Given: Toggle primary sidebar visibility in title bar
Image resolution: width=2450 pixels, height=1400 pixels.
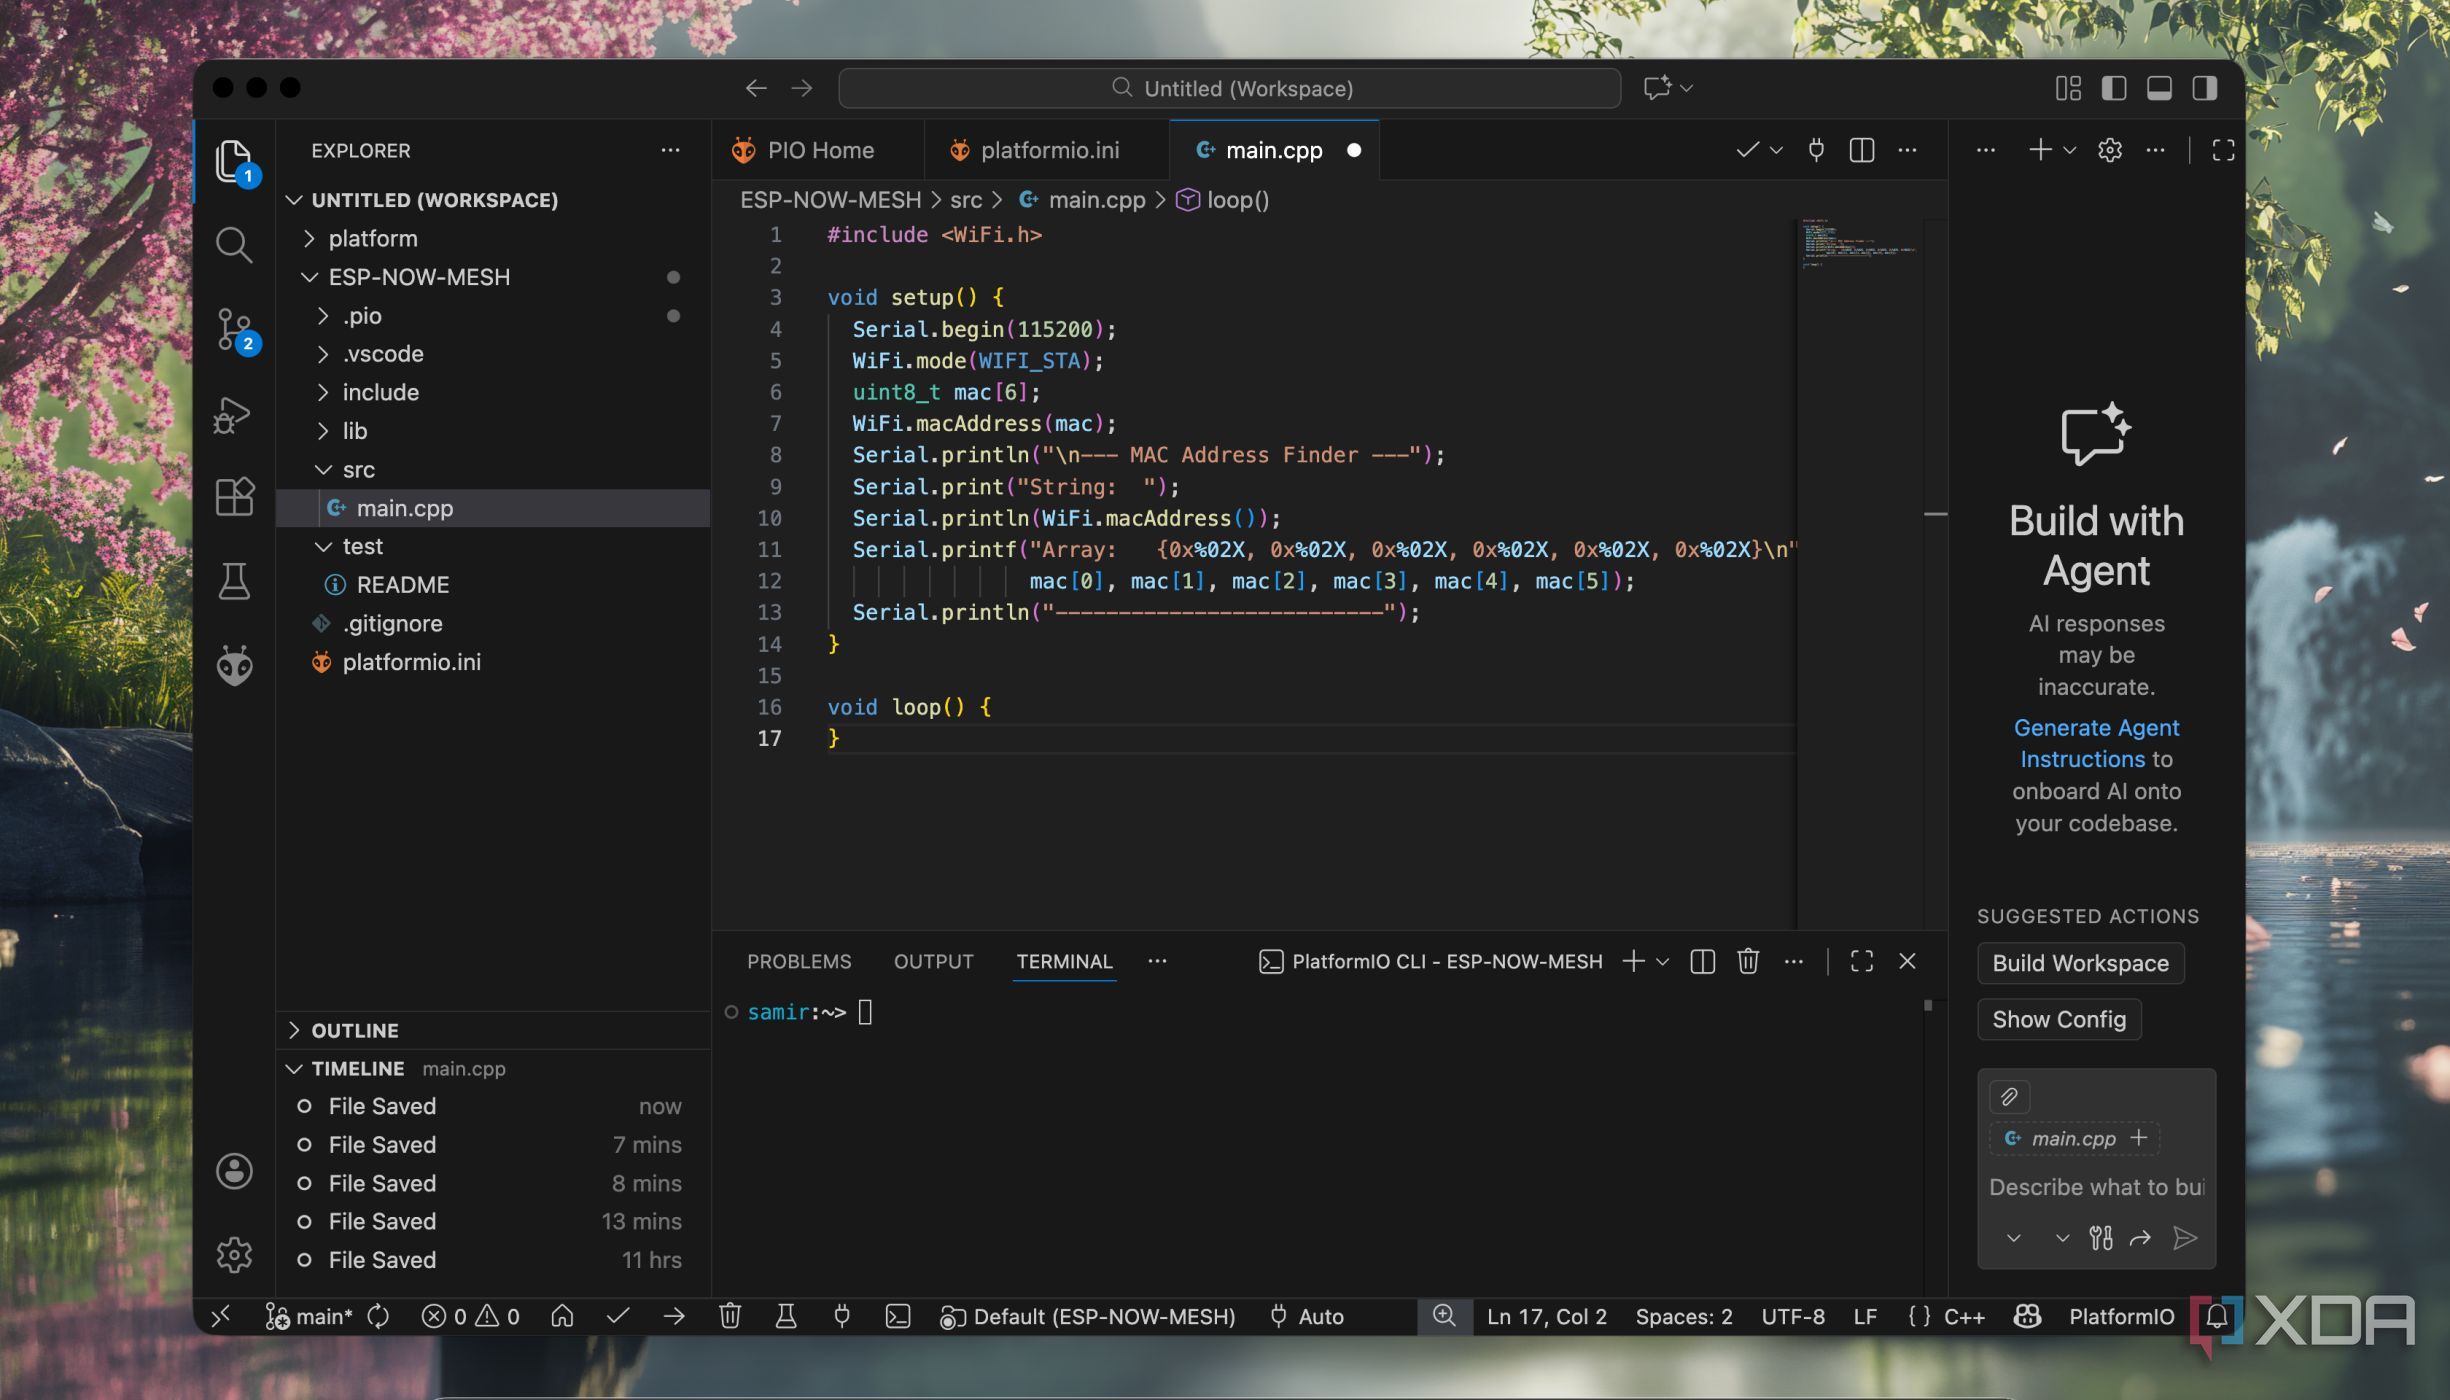Looking at the screenshot, I should point(2113,88).
